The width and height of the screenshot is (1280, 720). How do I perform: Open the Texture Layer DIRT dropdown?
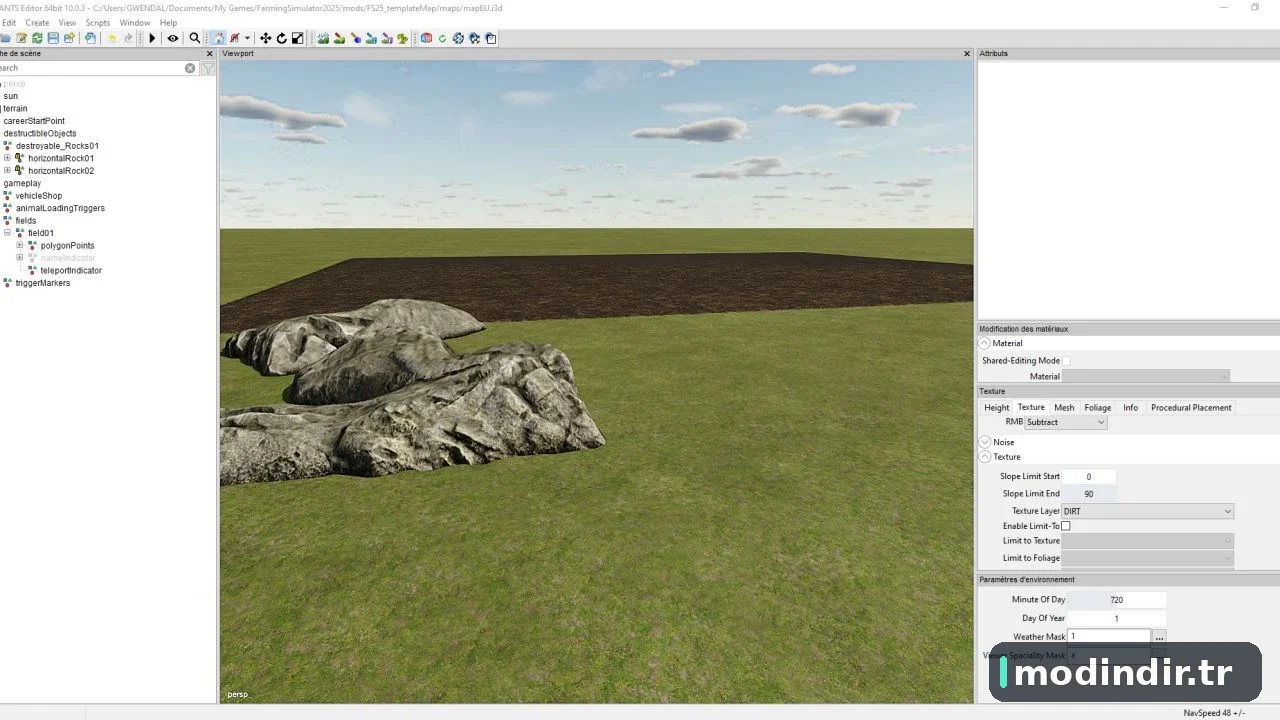tap(1147, 511)
